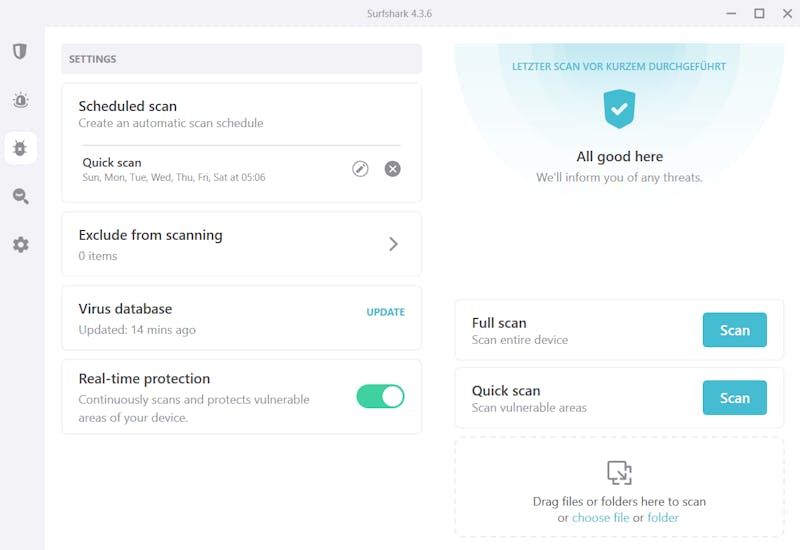Open the Alert siren section in sidebar
Screen dimensions: 800x550
pyautogui.click(x=20, y=100)
